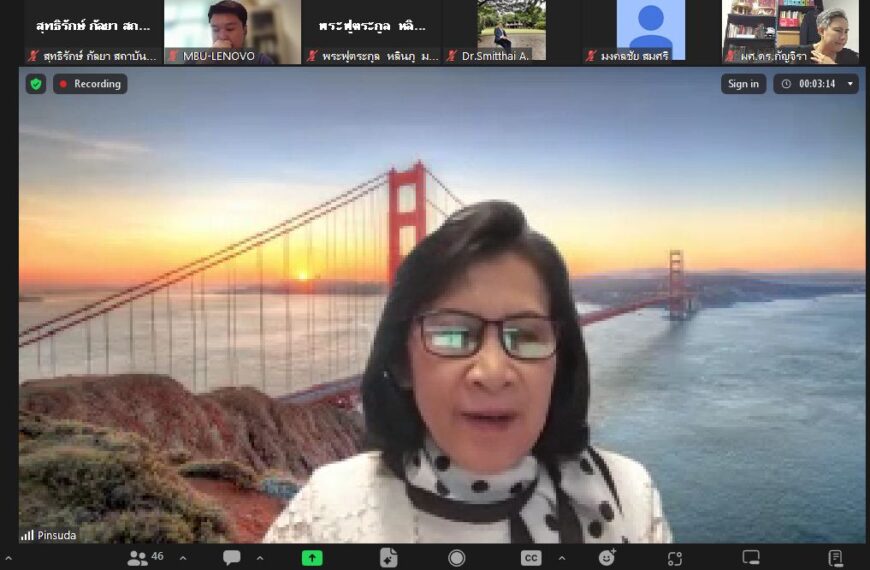Image resolution: width=870 pixels, height=570 pixels.
Task: Open the meeting timer dropdown
Action: [x=851, y=84]
